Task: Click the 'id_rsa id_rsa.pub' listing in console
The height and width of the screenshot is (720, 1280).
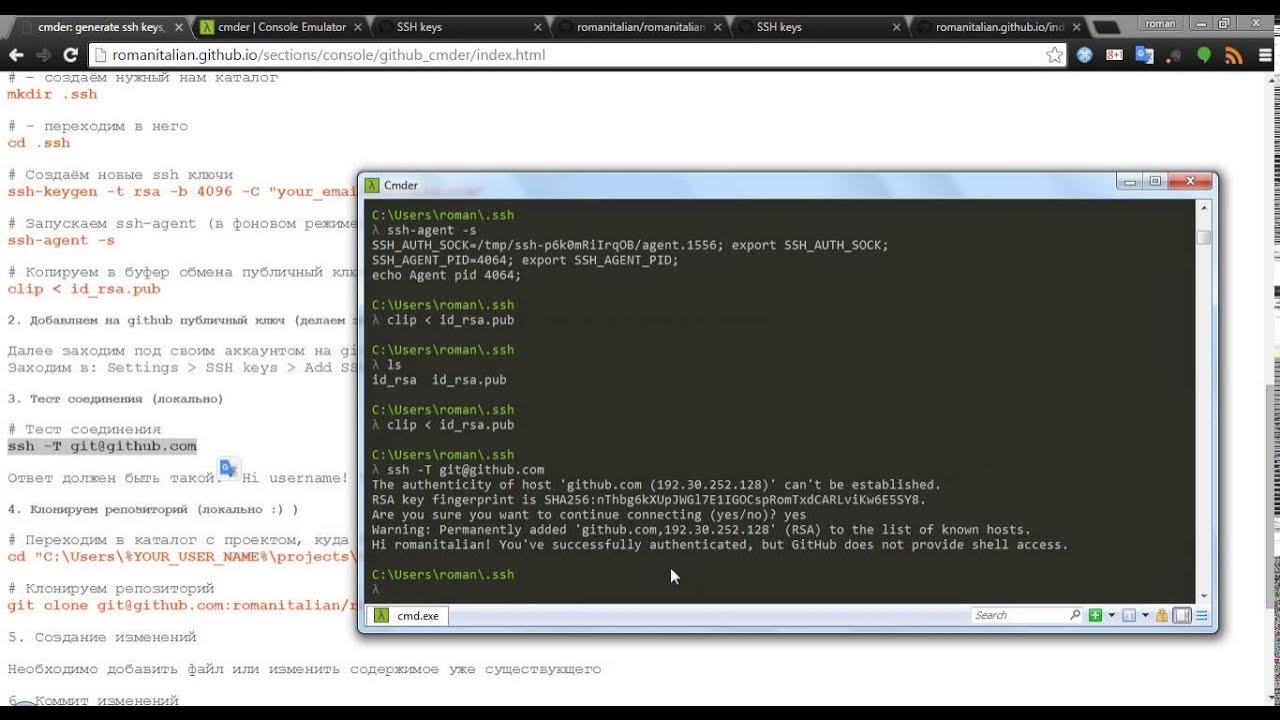Action: (x=439, y=380)
